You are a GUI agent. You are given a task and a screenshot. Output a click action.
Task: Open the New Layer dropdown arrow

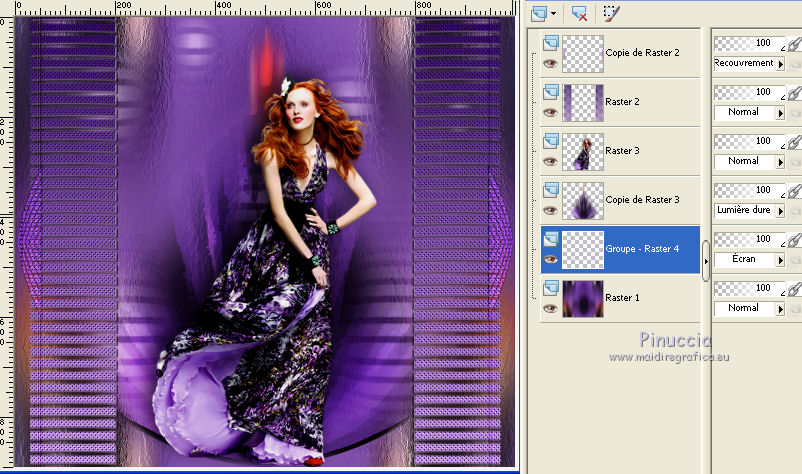(553, 14)
